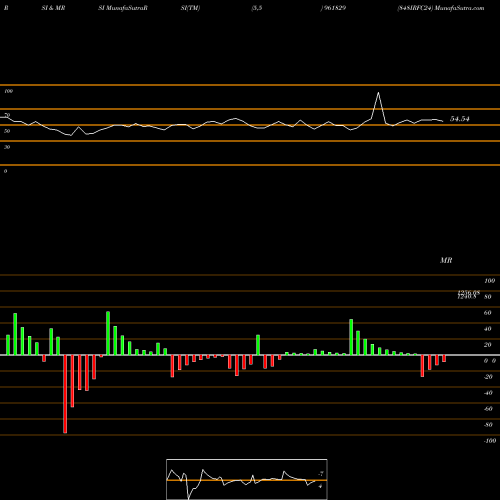Click the (5,5 parameter text in header

(257, 8)
